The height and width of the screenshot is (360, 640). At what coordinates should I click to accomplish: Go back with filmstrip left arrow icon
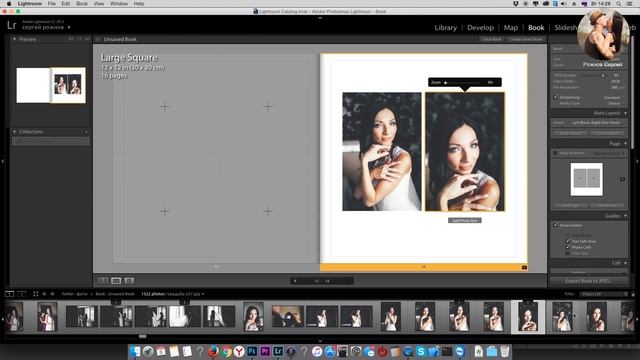pos(44,294)
